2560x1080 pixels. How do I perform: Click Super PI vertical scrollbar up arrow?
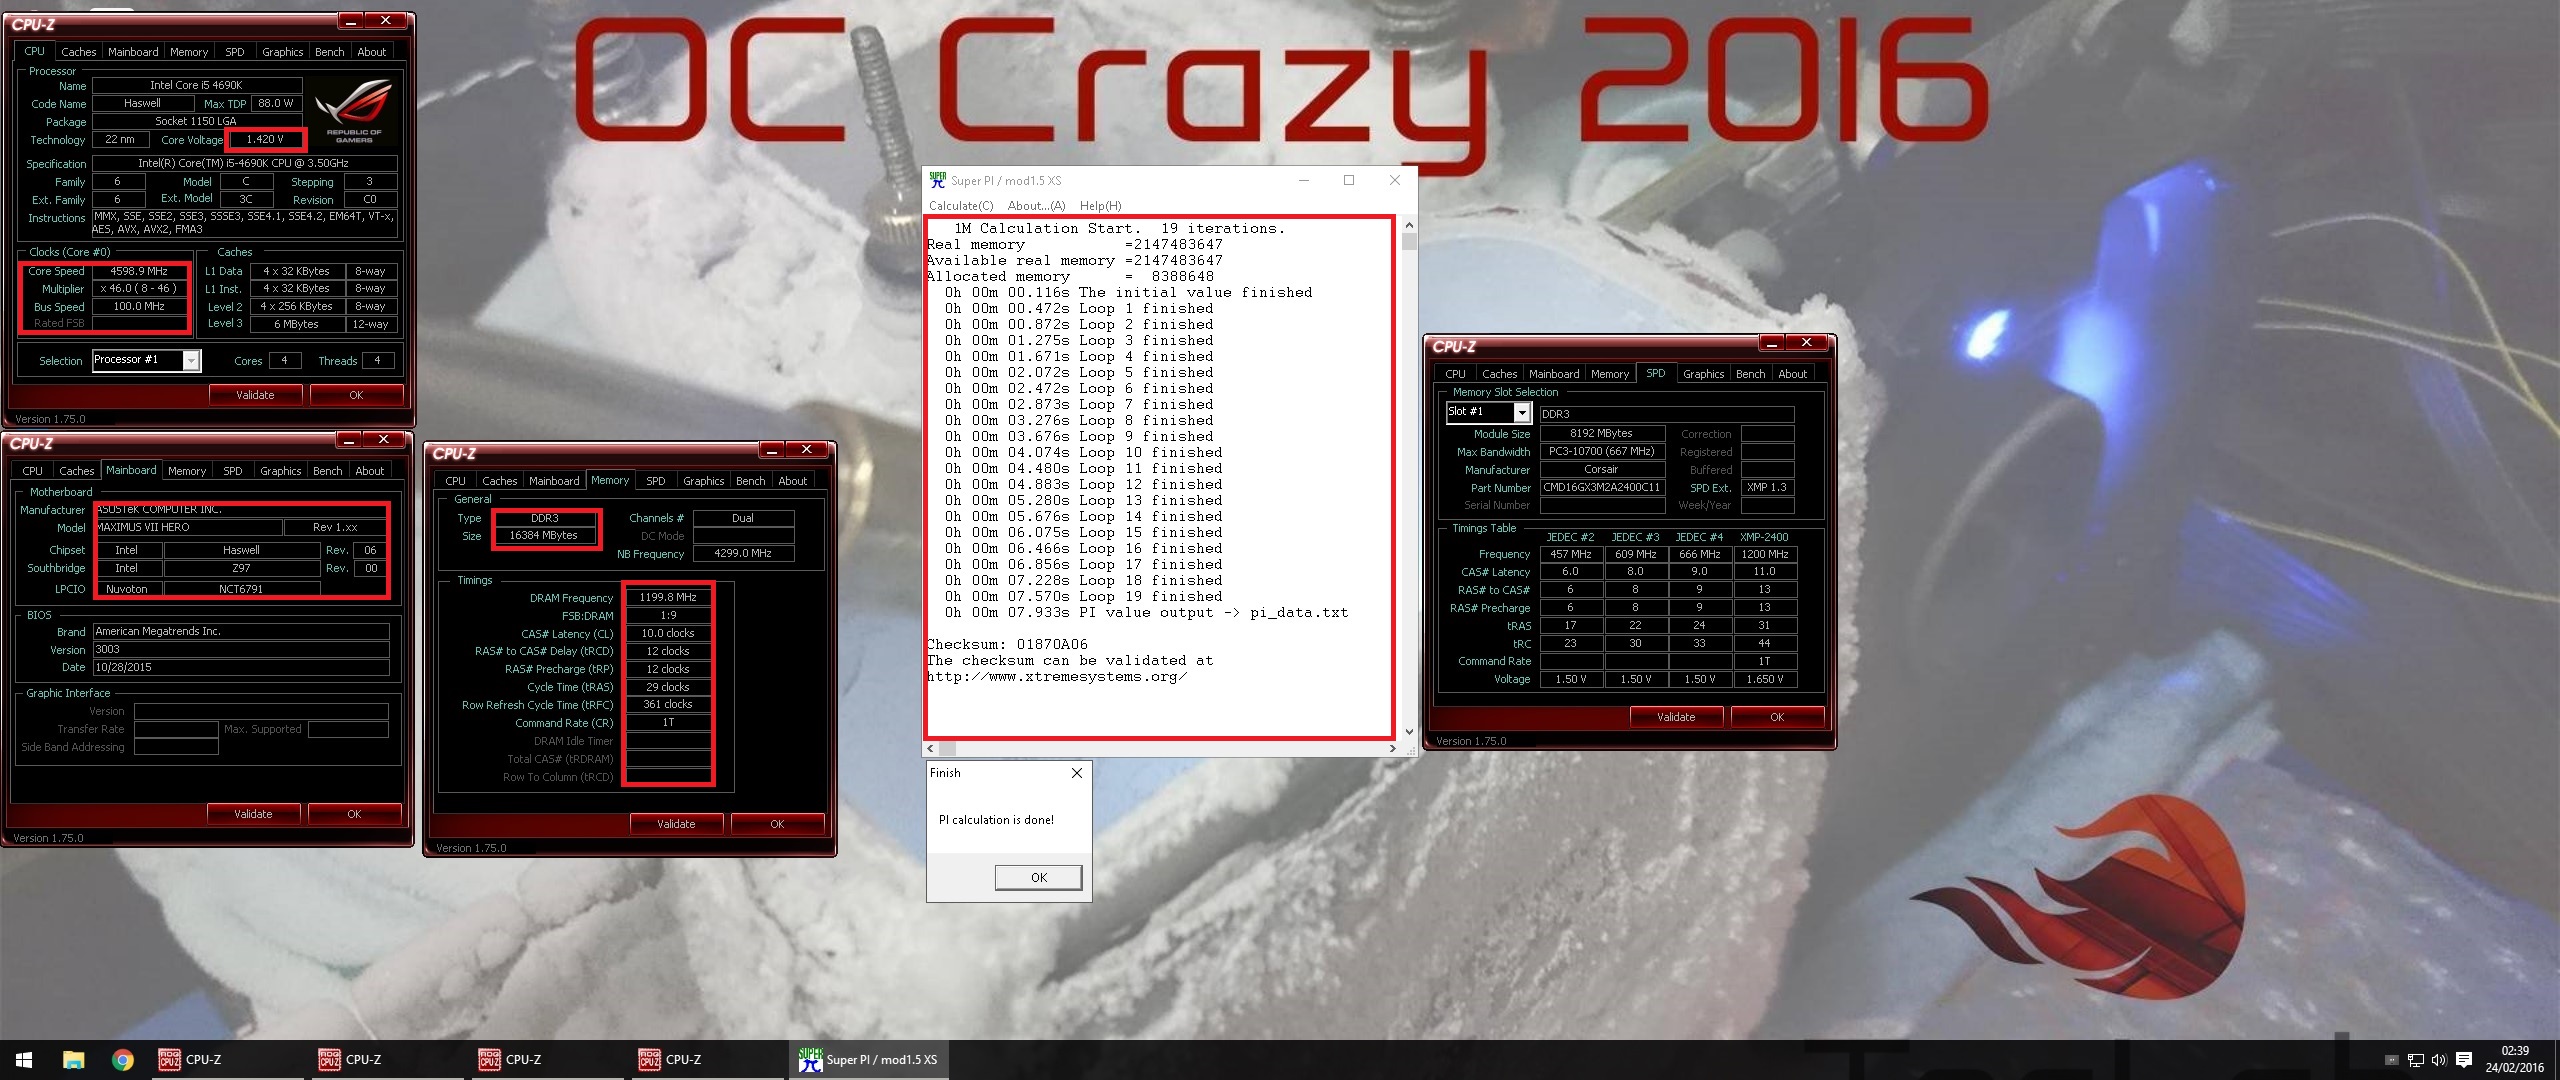(1409, 225)
